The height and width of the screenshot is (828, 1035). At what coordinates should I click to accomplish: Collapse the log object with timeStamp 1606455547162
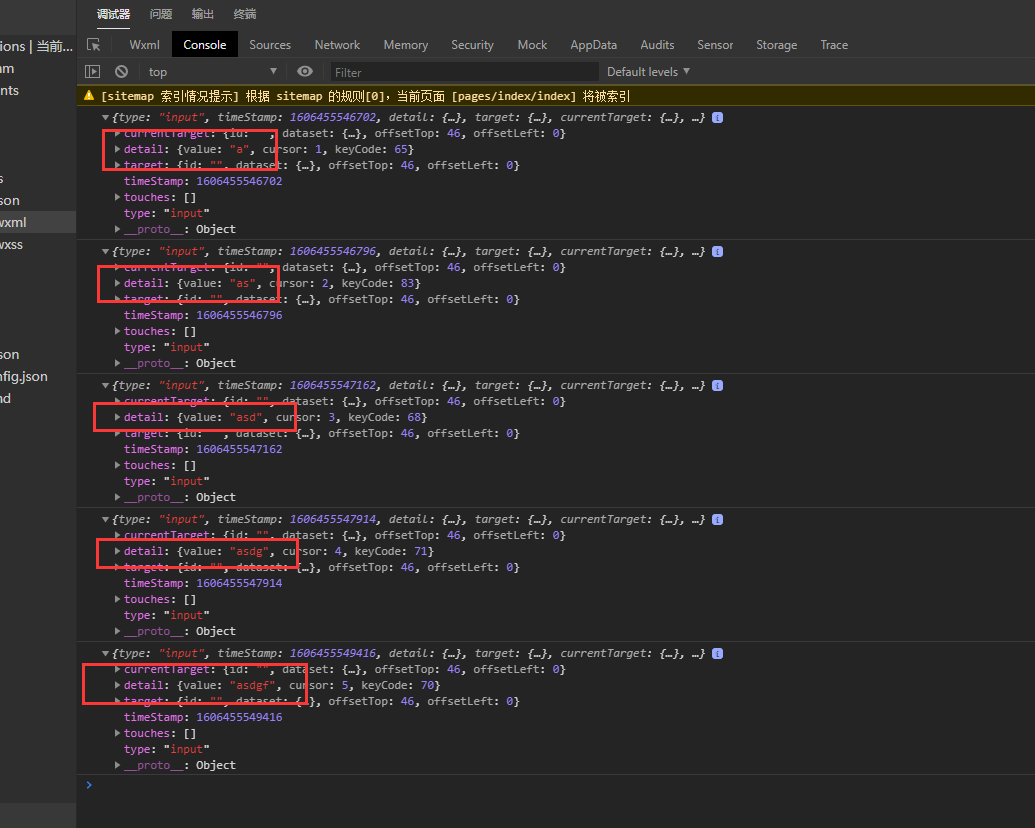point(106,386)
